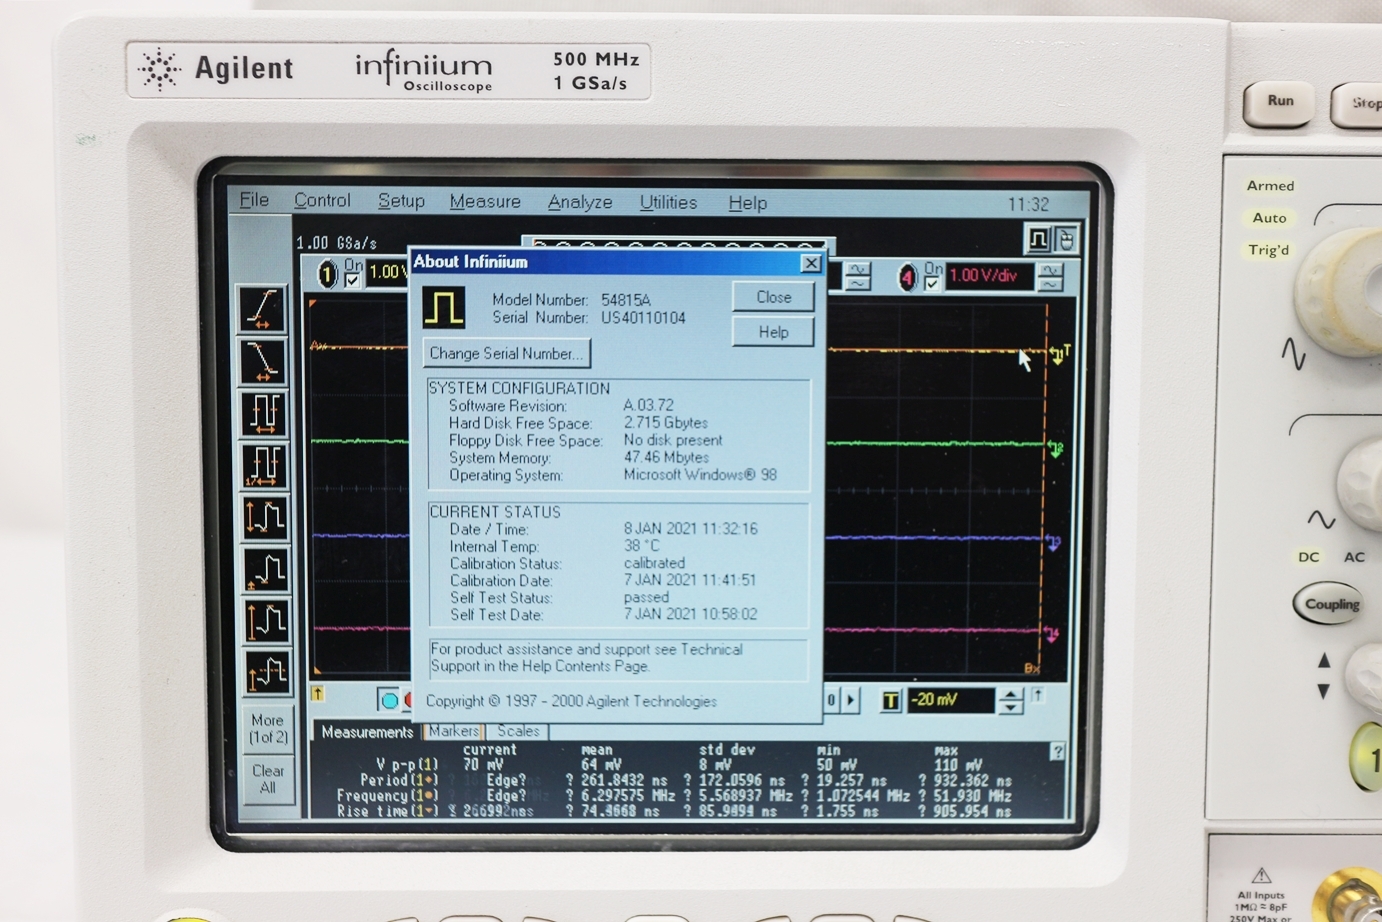Open the Measure menu
Screen dimensions: 1382x922
485,202
